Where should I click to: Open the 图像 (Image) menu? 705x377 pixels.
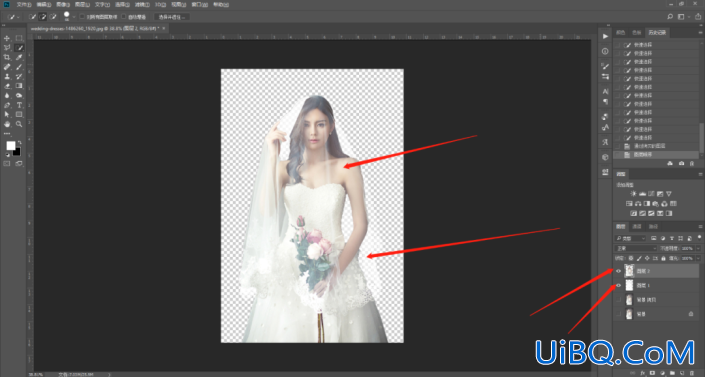(62, 4)
